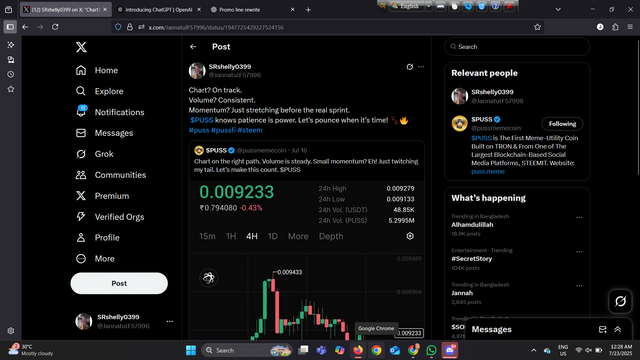
Task: Open account menu dots beside SRshelly0399
Action: pos(170,322)
